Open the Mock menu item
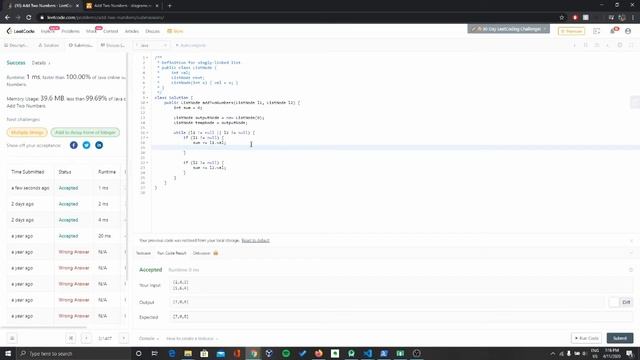This screenshot has height=360, width=640. pos(91,31)
